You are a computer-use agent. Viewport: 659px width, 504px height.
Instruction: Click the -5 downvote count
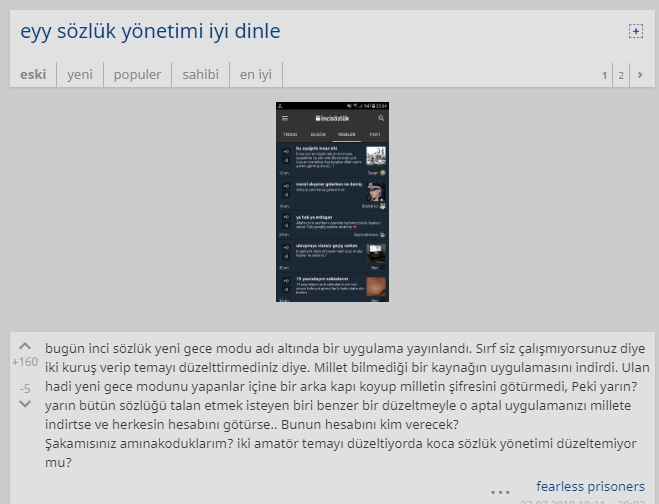coord(25,388)
